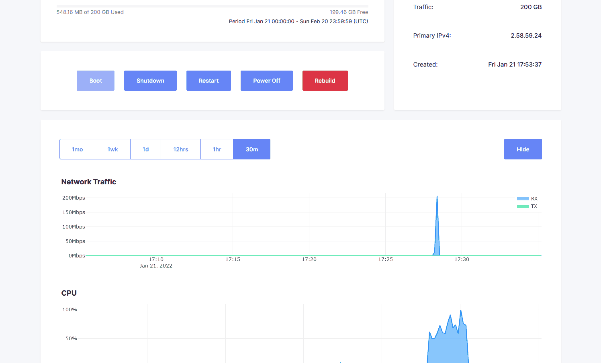
Task: Shut down the server with Shutdown button
Action: (x=150, y=81)
